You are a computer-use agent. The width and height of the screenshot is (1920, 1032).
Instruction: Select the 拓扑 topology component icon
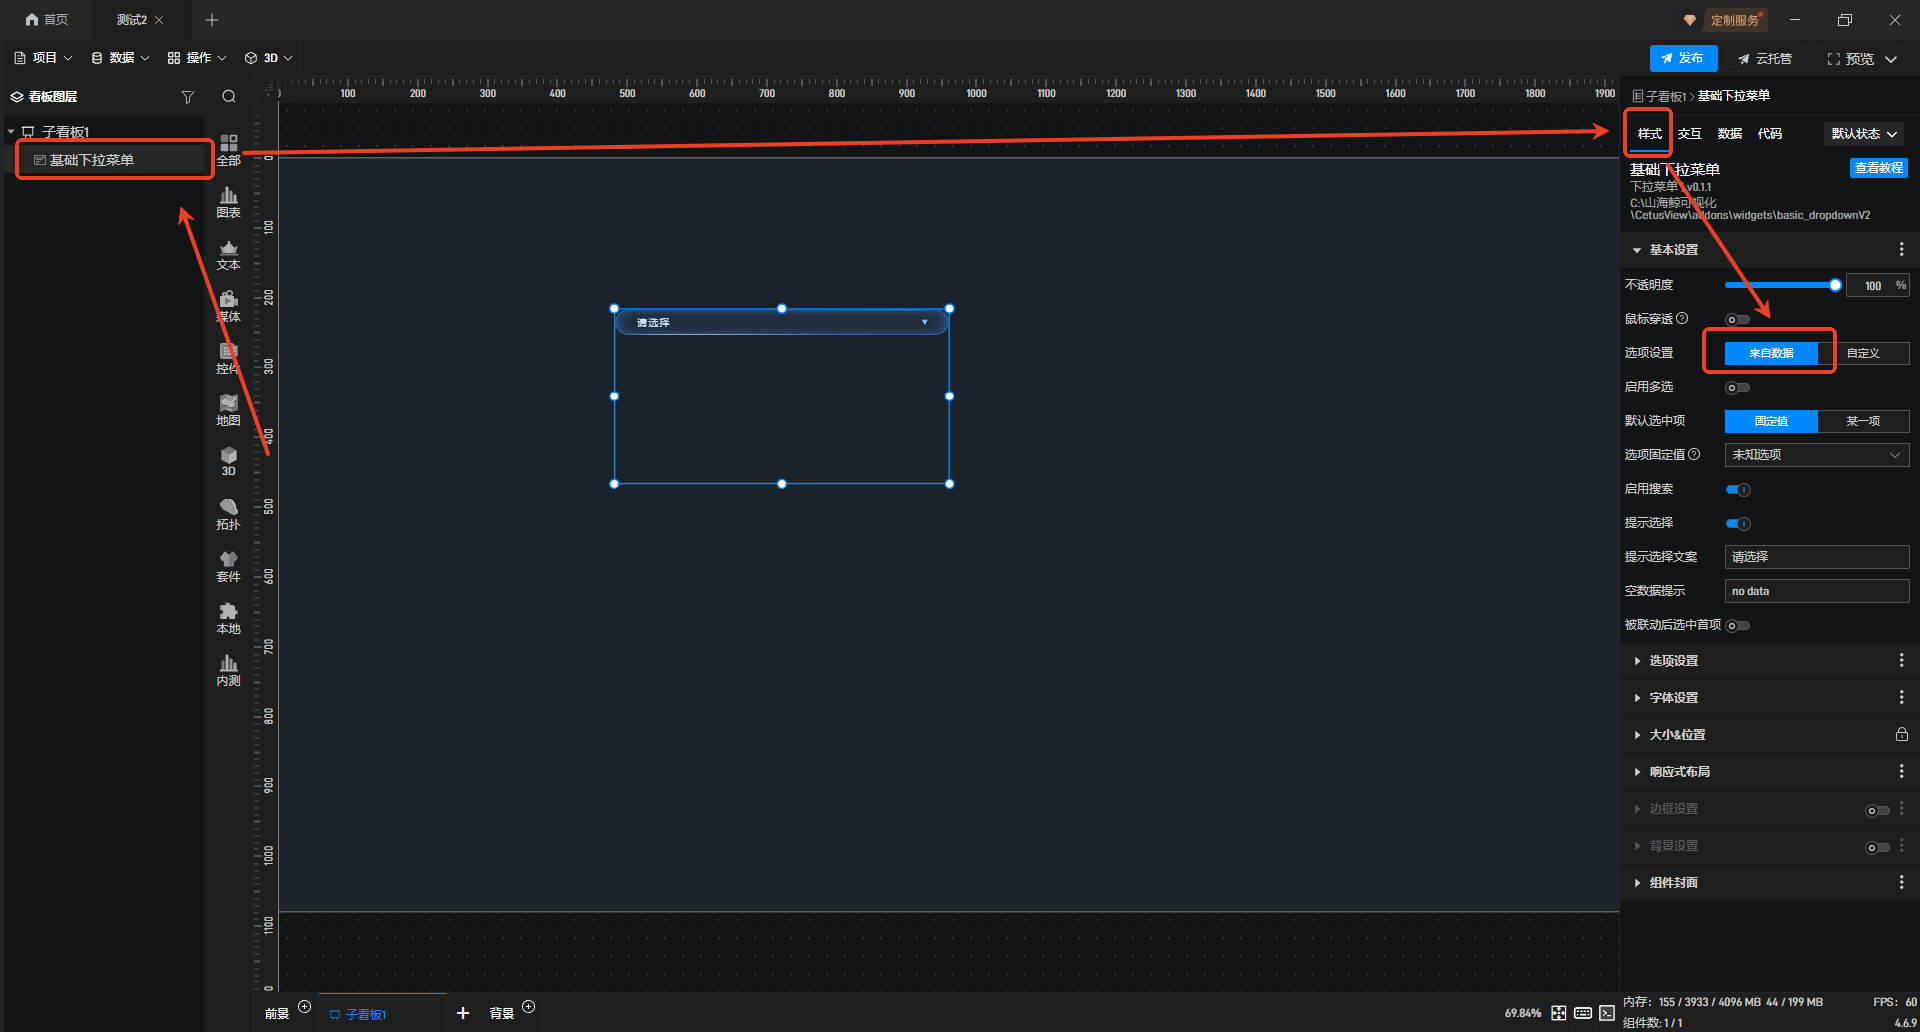coord(228,514)
